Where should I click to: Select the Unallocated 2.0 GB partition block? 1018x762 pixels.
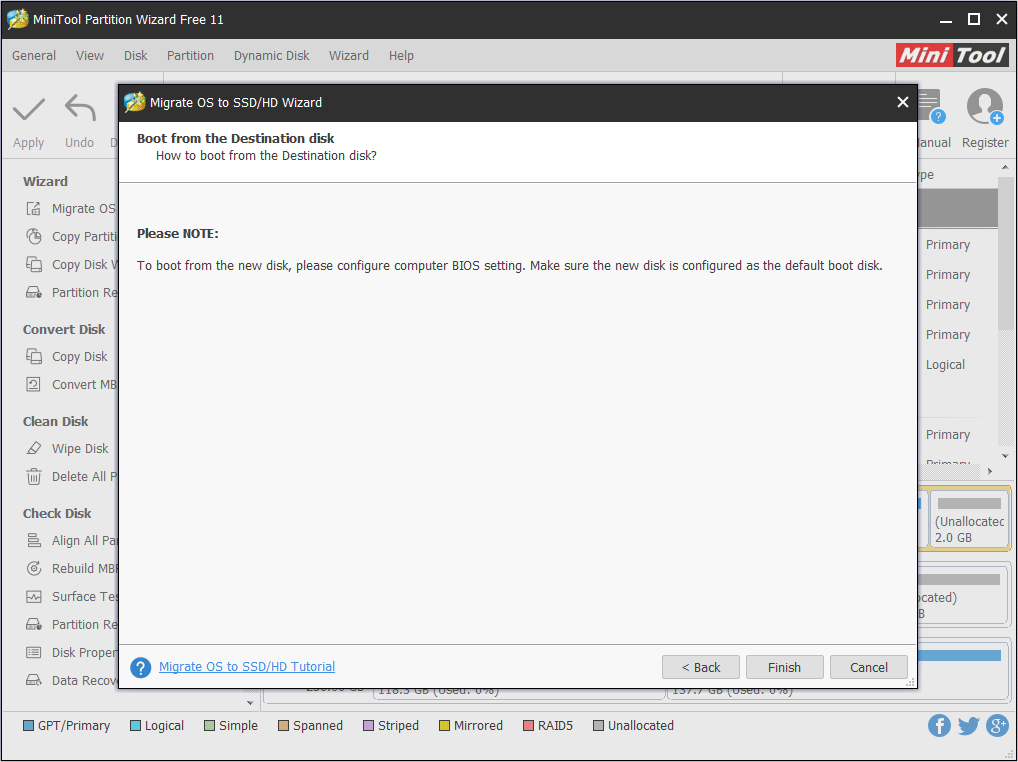(970, 520)
